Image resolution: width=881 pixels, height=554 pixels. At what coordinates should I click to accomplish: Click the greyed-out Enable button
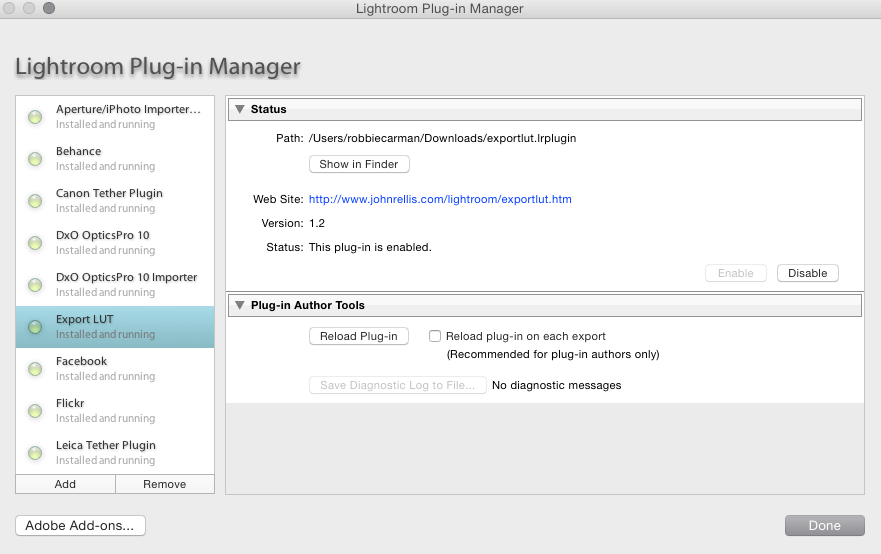pos(735,273)
